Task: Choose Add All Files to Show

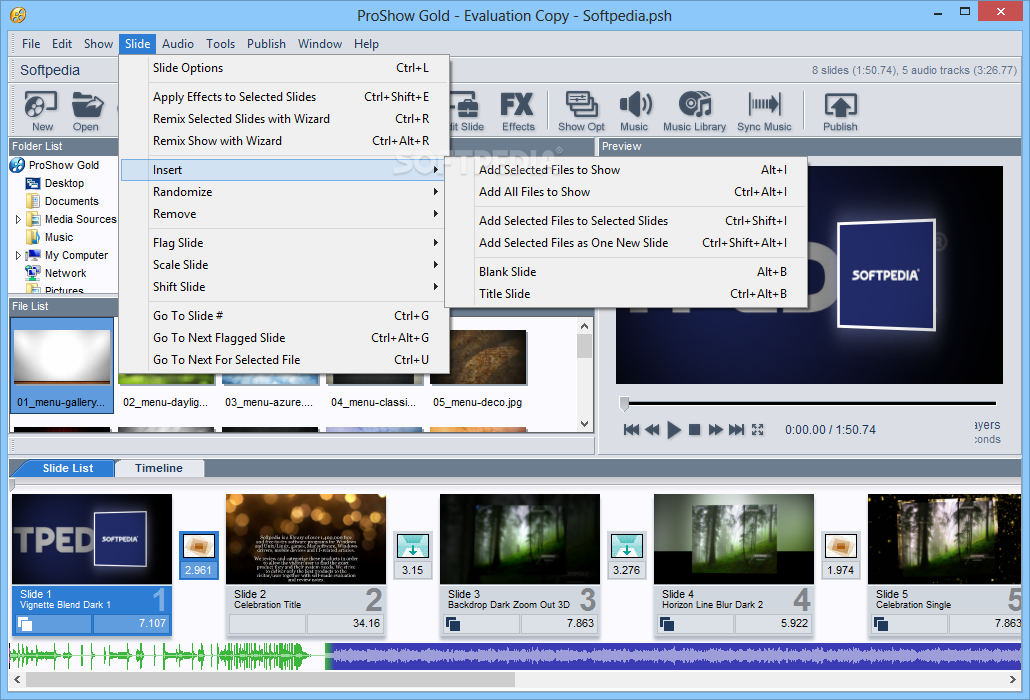Action: tap(626, 192)
